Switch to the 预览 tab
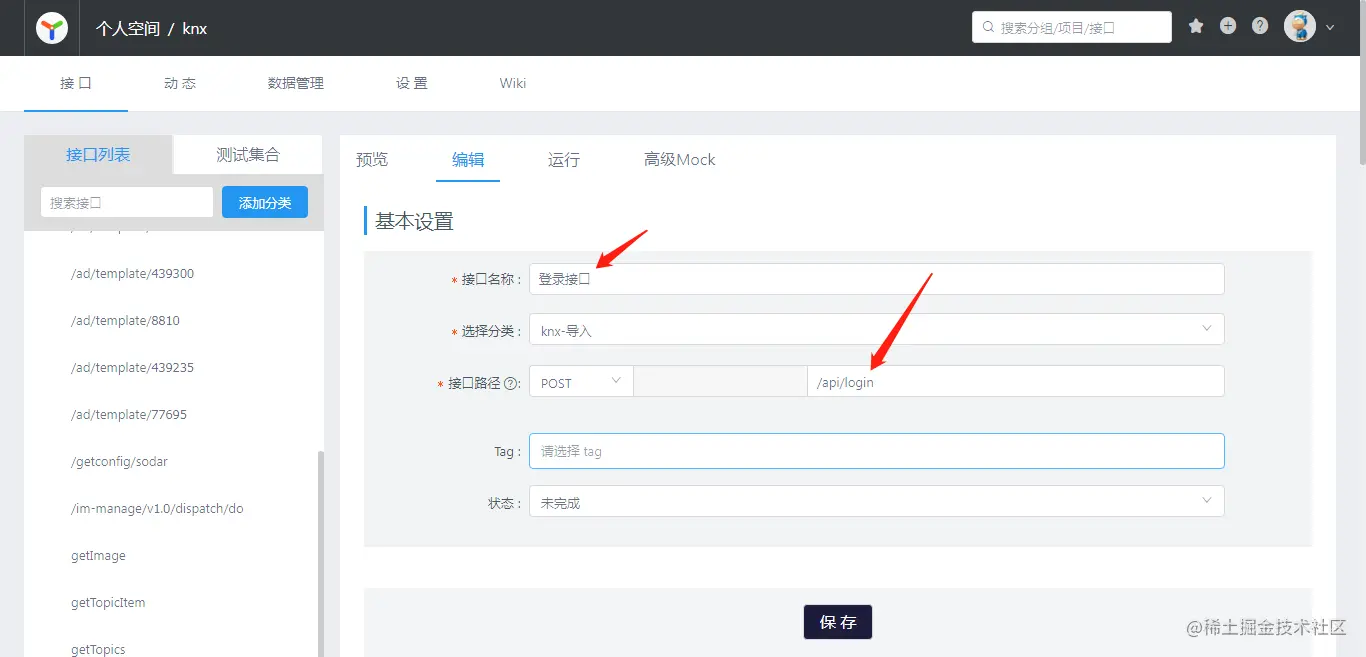 tap(372, 159)
